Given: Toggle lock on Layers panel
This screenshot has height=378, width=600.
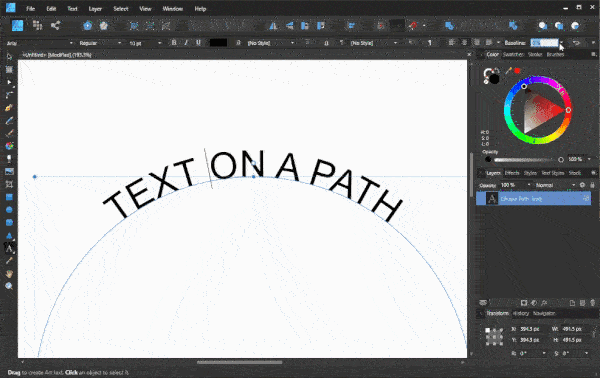Looking at the screenshot, I should (592, 185).
